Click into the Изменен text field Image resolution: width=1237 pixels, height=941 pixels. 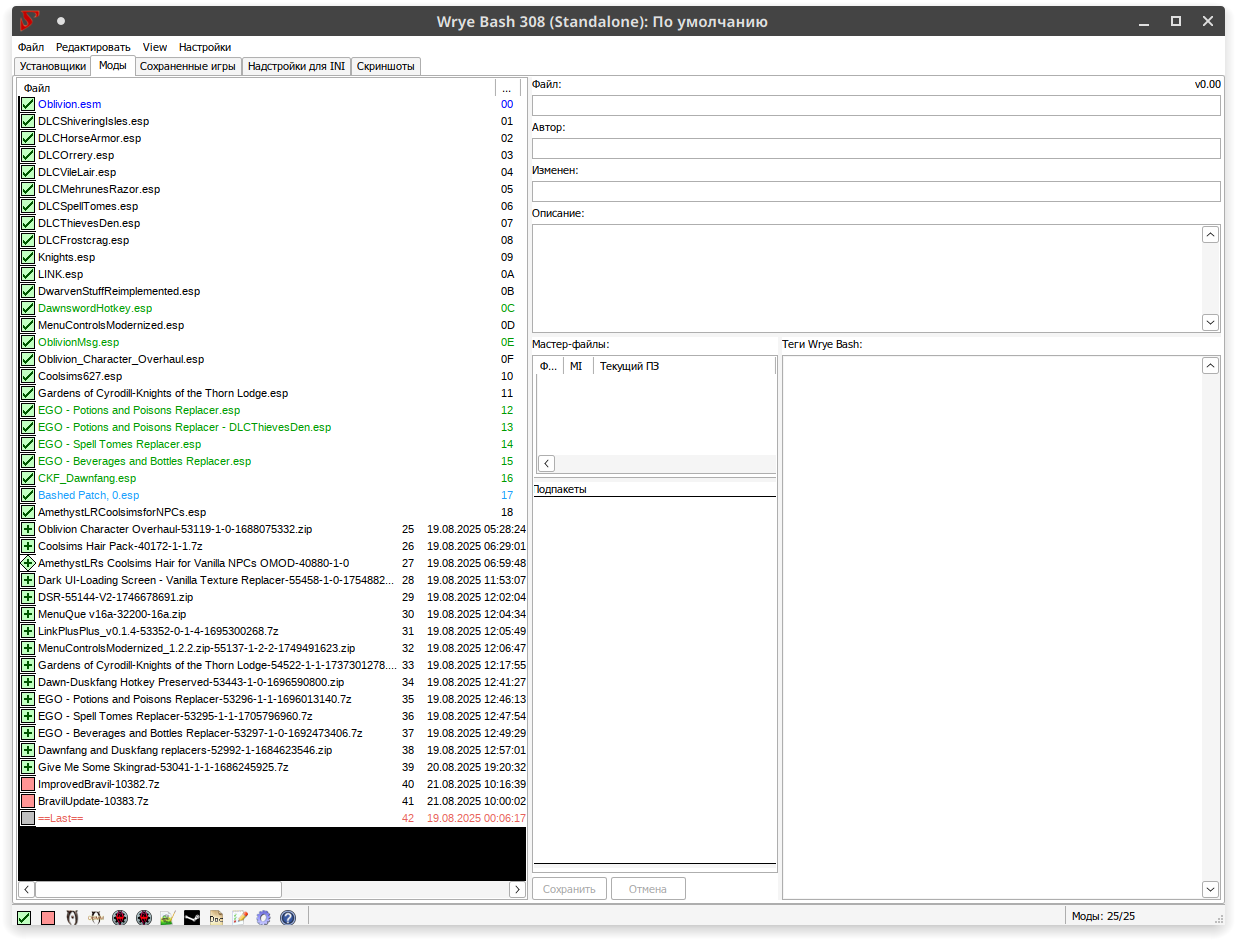tap(876, 191)
